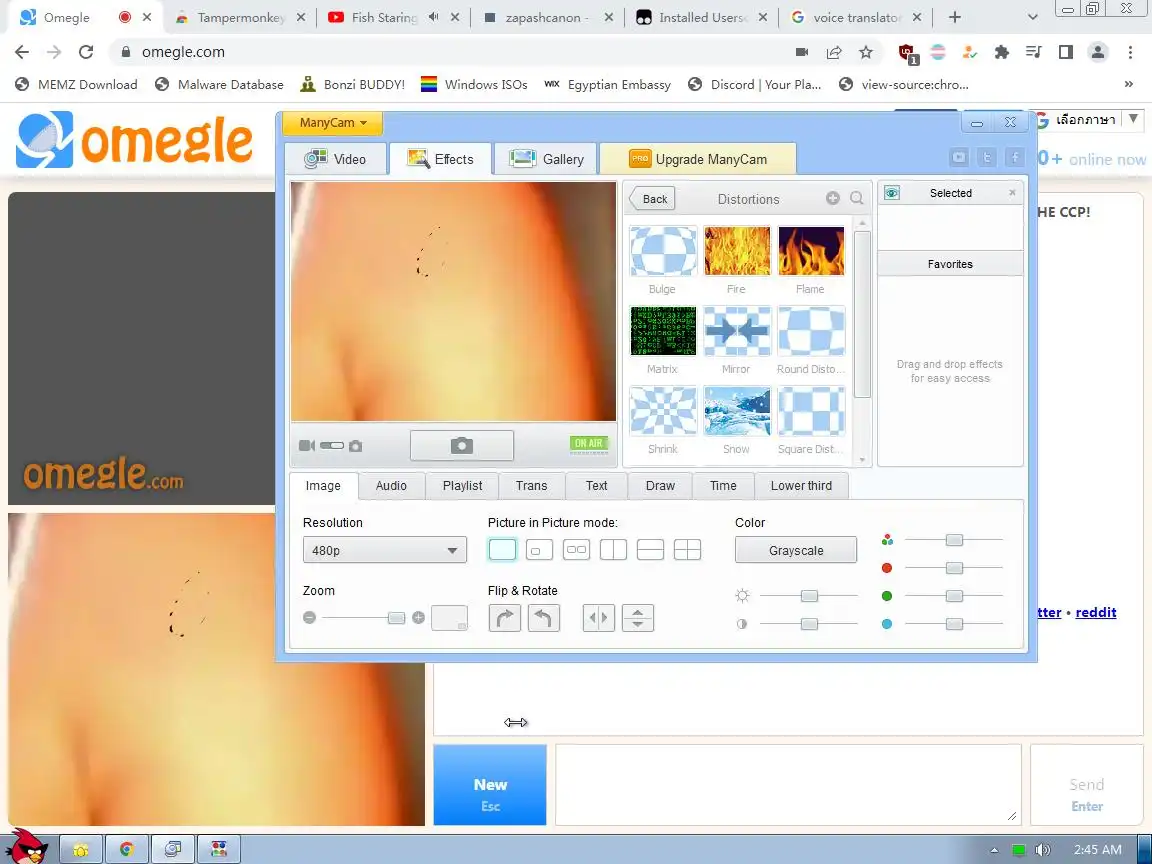This screenshot has height=864, width=1152.
Task: Click the zoom in plus icon
Action: tap(418, 618)
